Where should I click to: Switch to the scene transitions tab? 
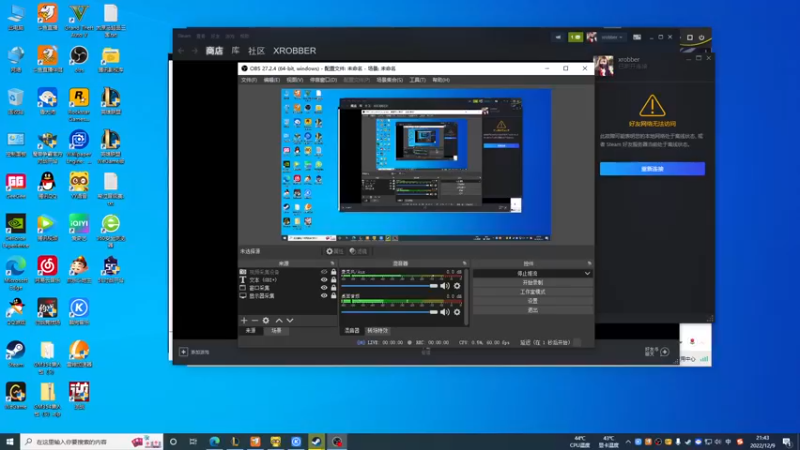(x=378, y=331)
